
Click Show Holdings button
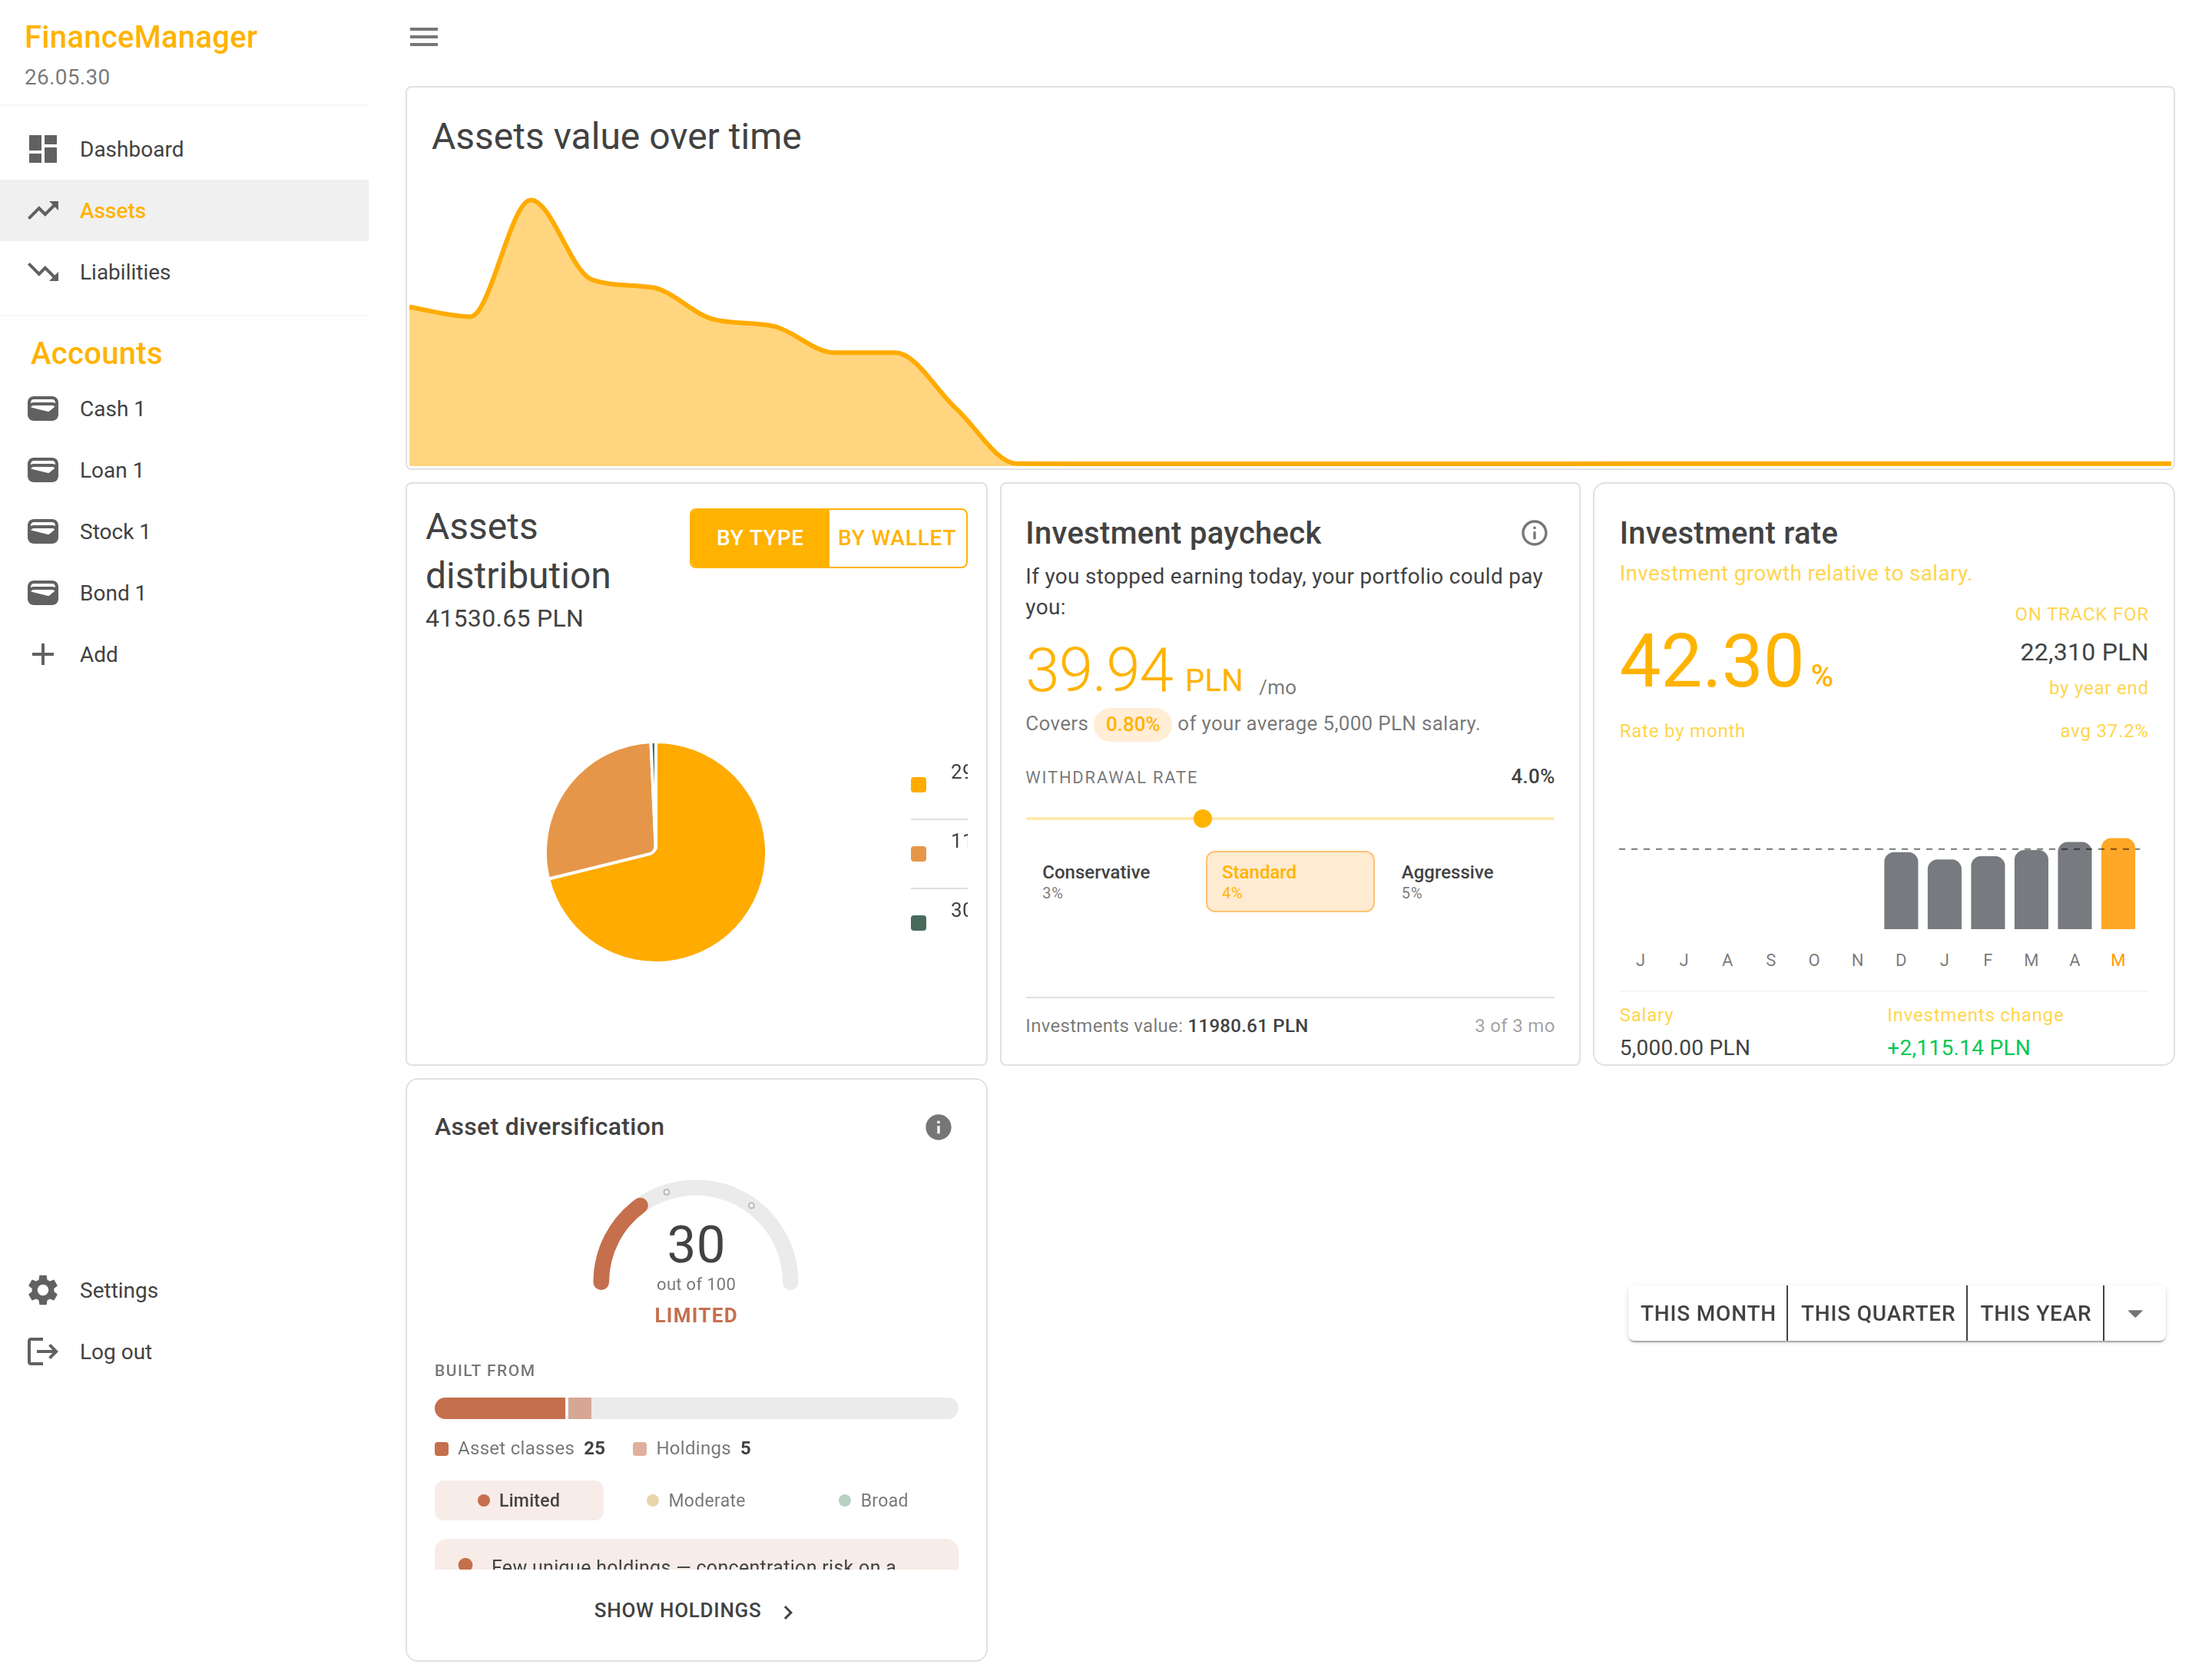696,1610
